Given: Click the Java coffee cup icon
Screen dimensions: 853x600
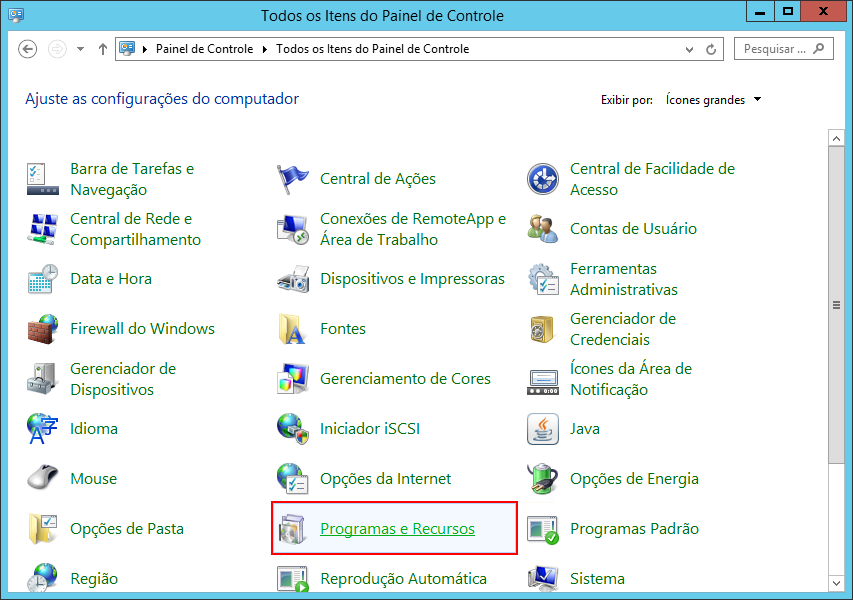Looking at the screenshot, I should coord(542,429).
